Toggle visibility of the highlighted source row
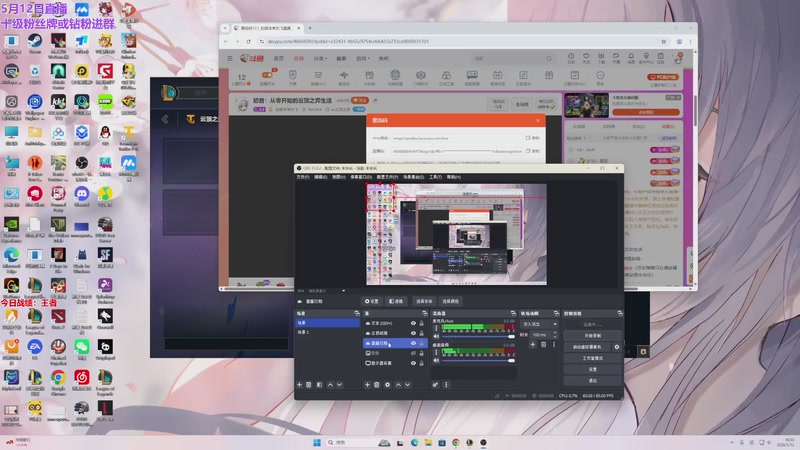800x450 pixels. click(x=413, y=343)
